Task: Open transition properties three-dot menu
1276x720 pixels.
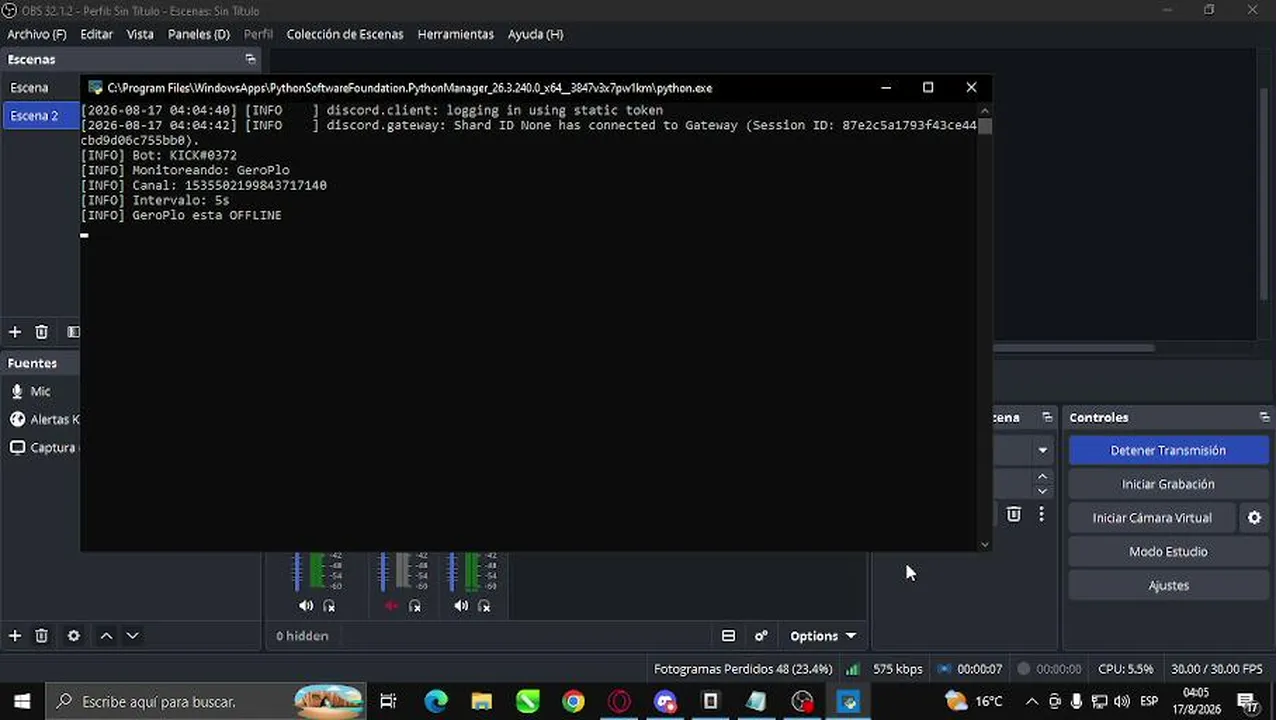Action: tap(1041, 514)
